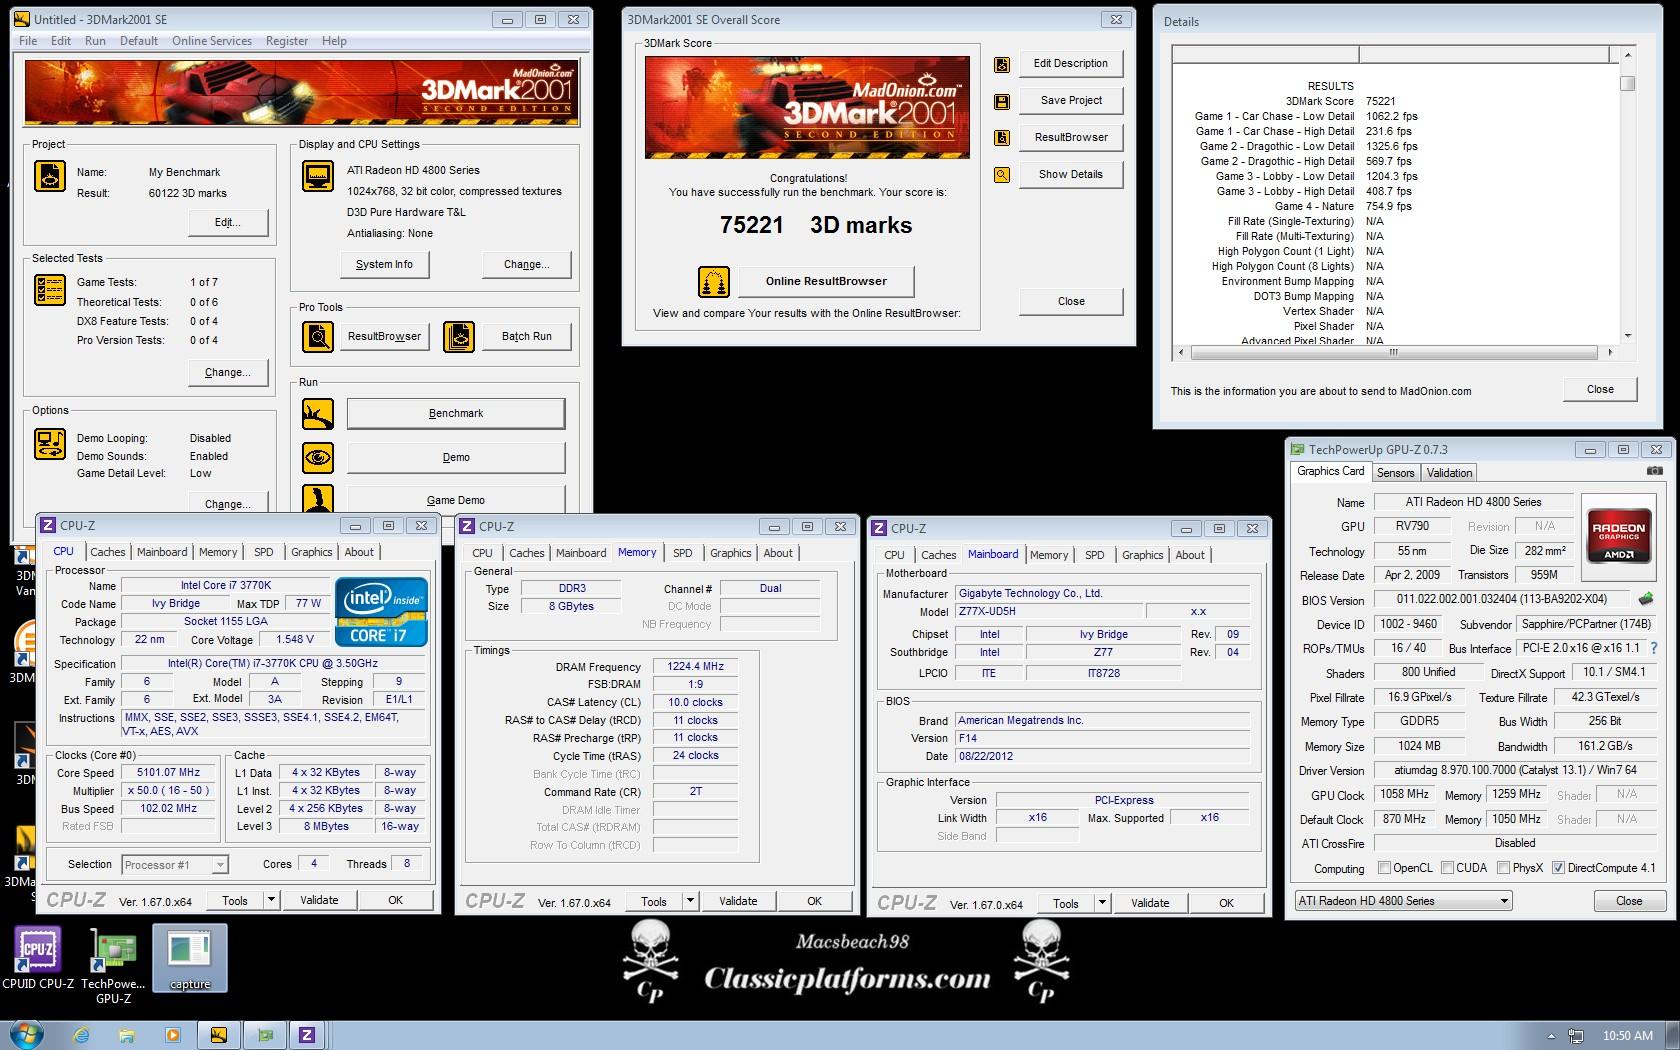The image size is (1680, 1050).
Task: Select the capture desktop icon
Action: pyautogui.click(x=190, y=959)
